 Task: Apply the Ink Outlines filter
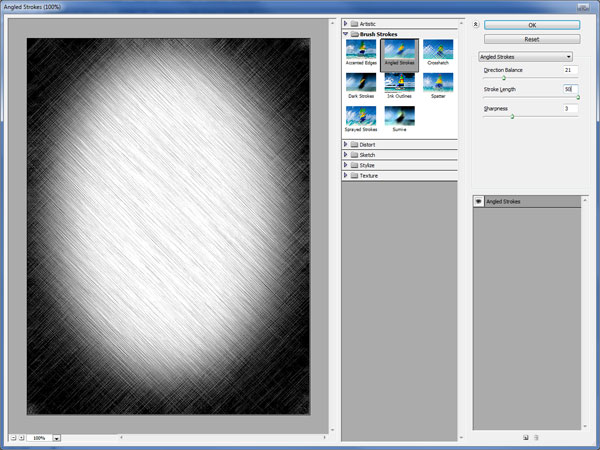coord(399,84)
